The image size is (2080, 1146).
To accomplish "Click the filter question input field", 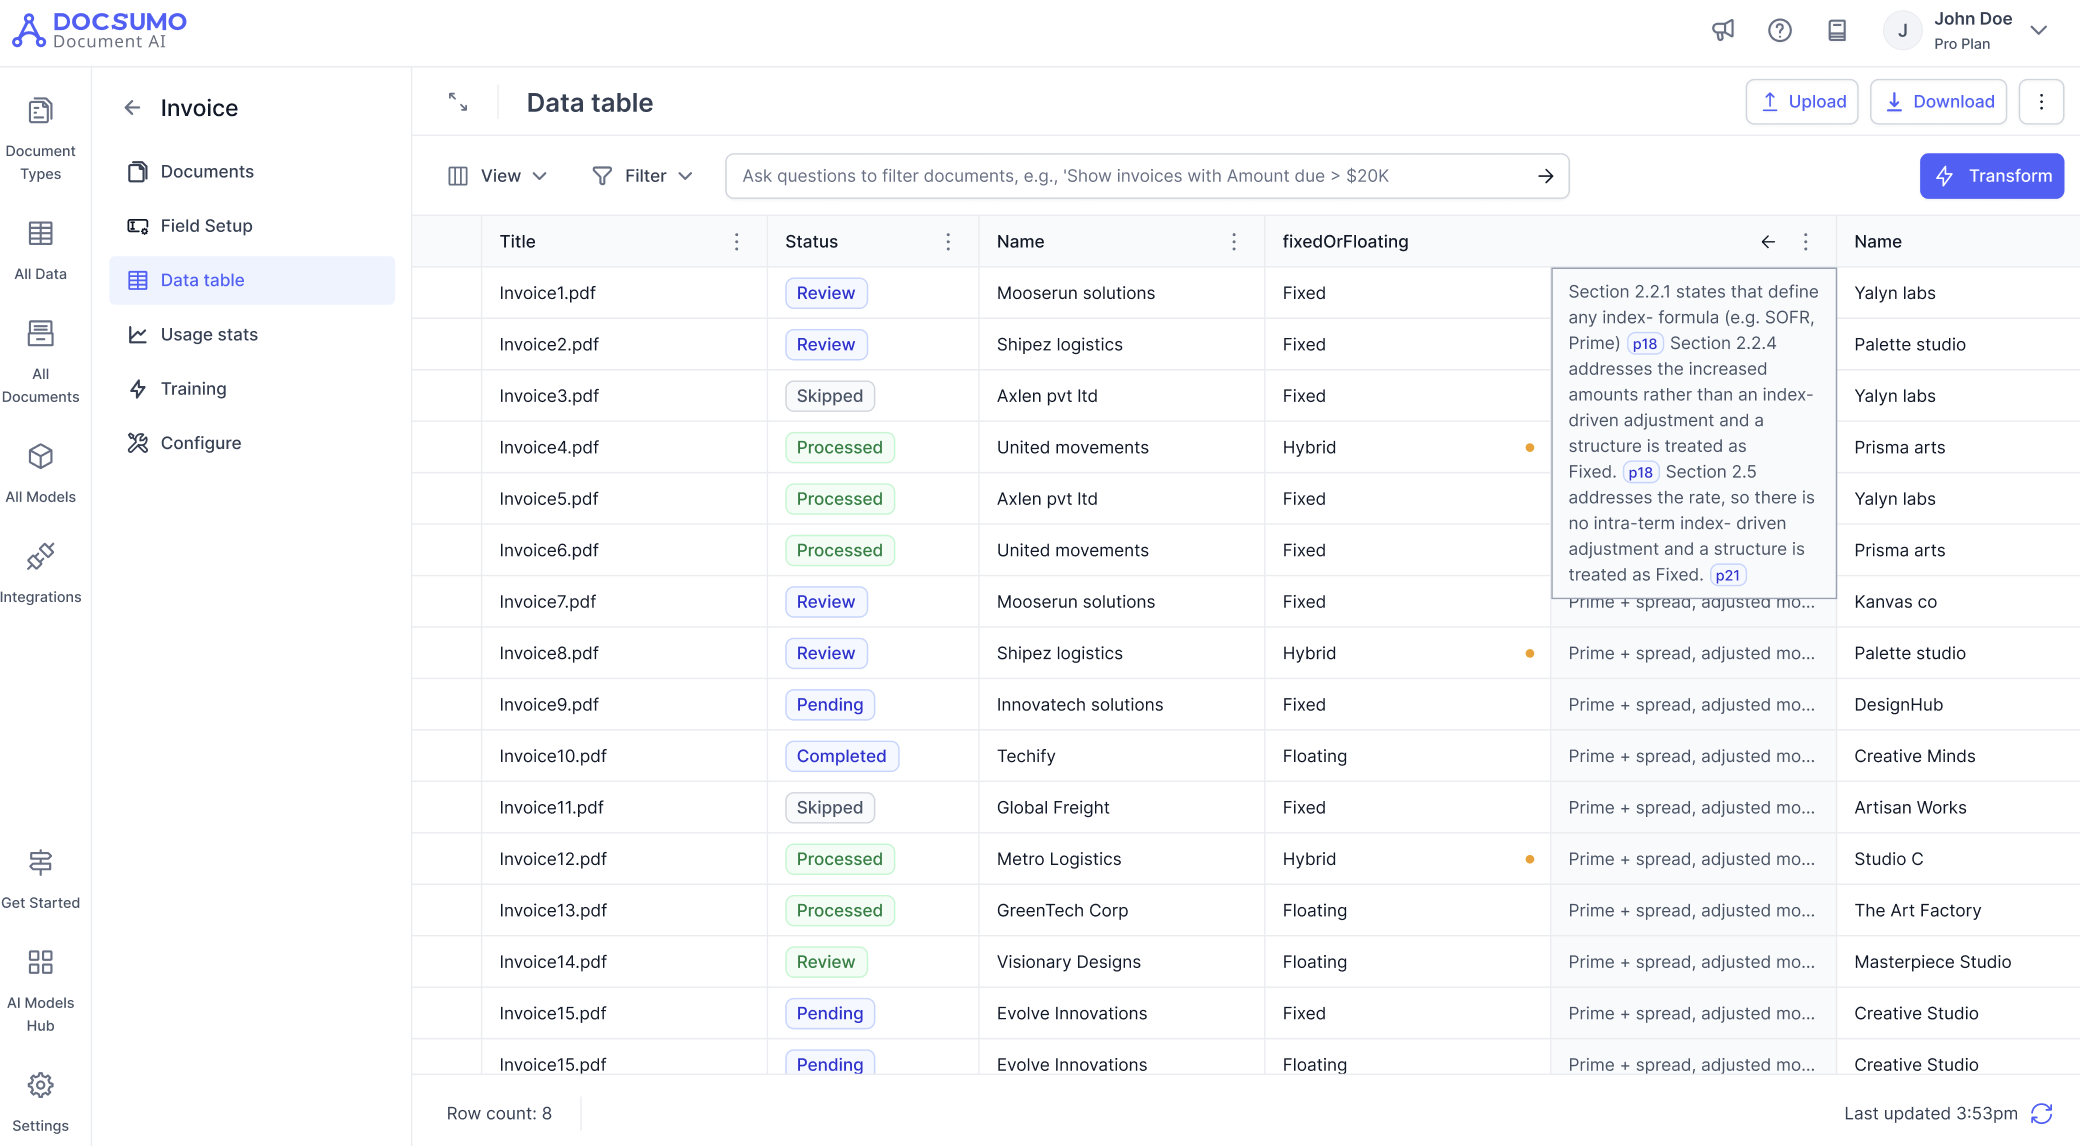I will click(x=1130, y=176).
